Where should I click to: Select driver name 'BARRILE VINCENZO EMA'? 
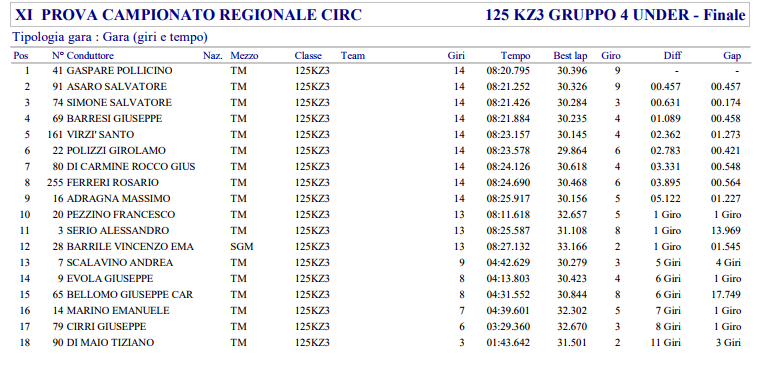click(130, 247)
